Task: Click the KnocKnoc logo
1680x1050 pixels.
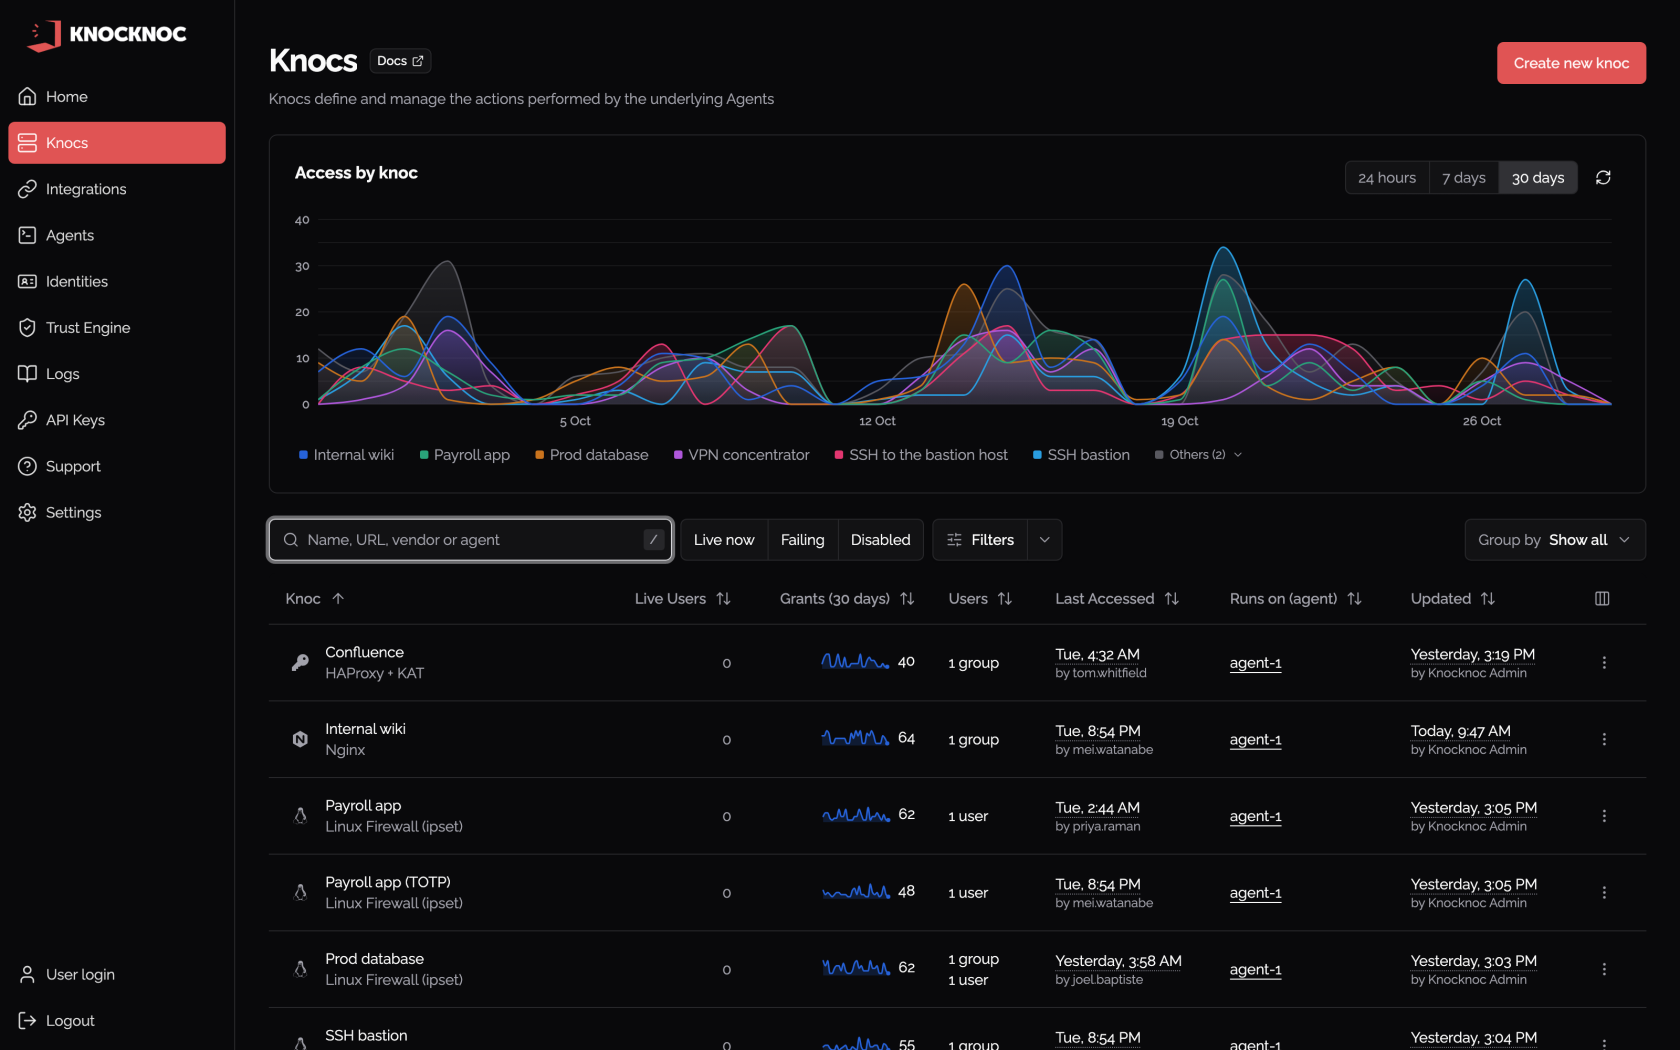Action: 106,34
